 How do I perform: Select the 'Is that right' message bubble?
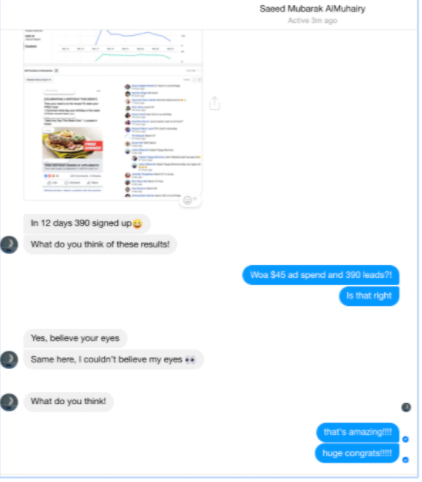369,296
